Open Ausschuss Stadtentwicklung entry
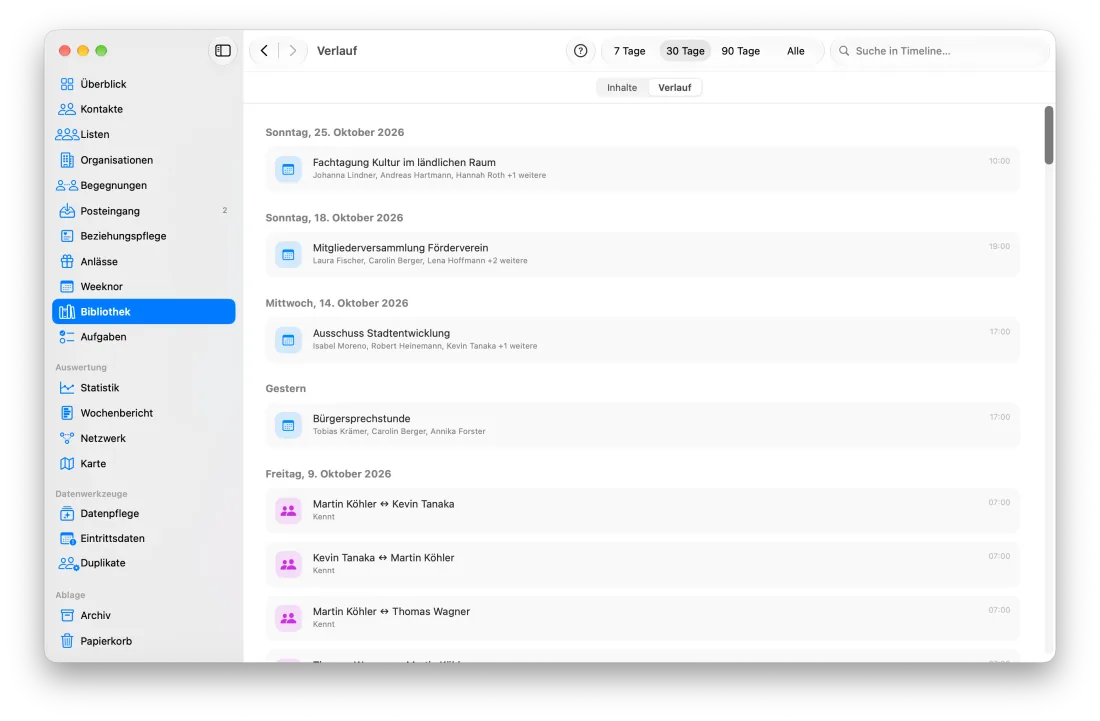 click(642, 339)
